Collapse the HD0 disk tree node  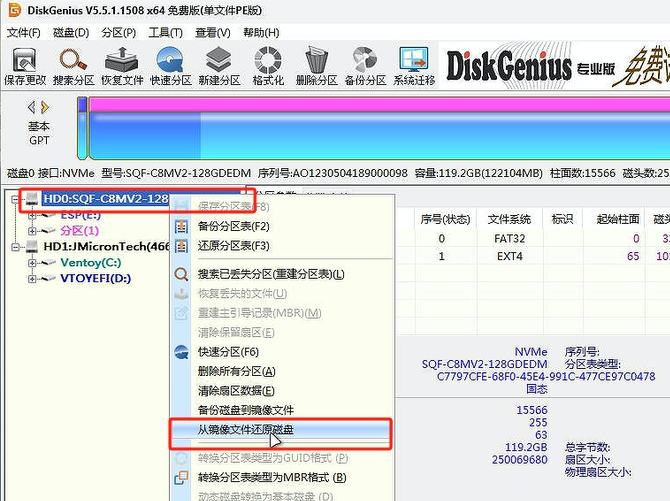(x=15, y=199)
